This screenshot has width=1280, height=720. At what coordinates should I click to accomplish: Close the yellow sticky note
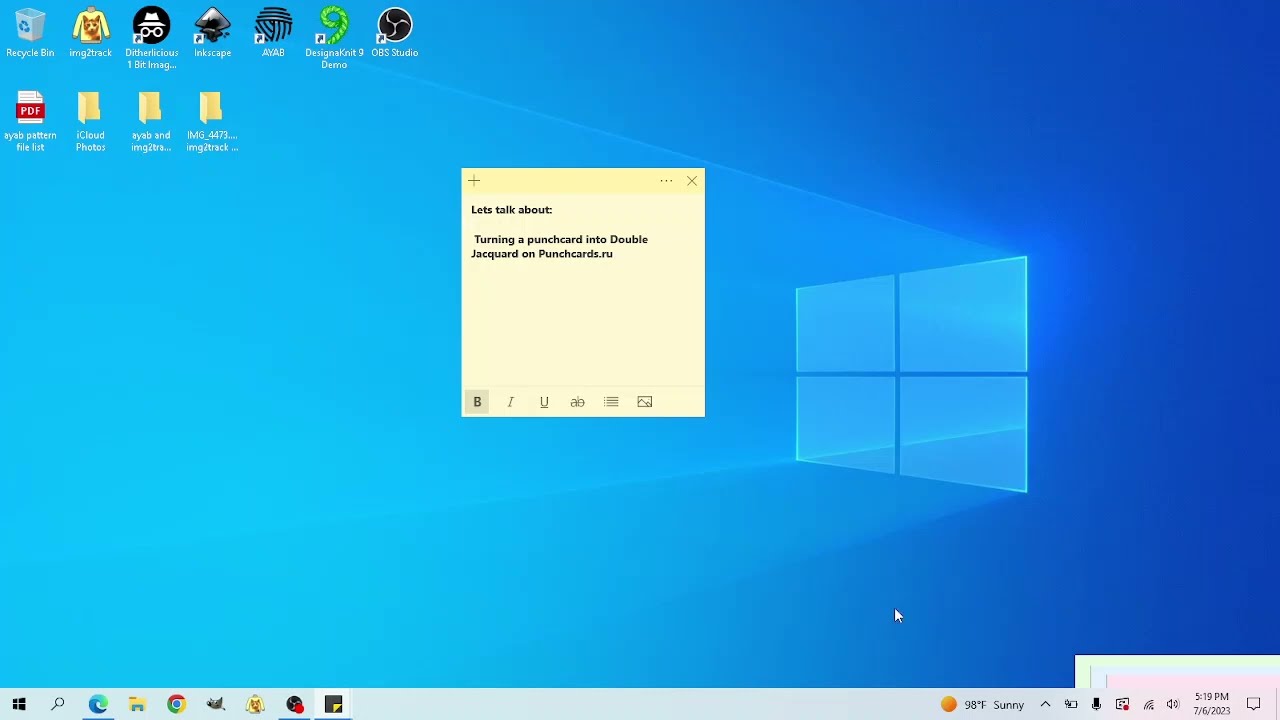[x=692, y=181]
